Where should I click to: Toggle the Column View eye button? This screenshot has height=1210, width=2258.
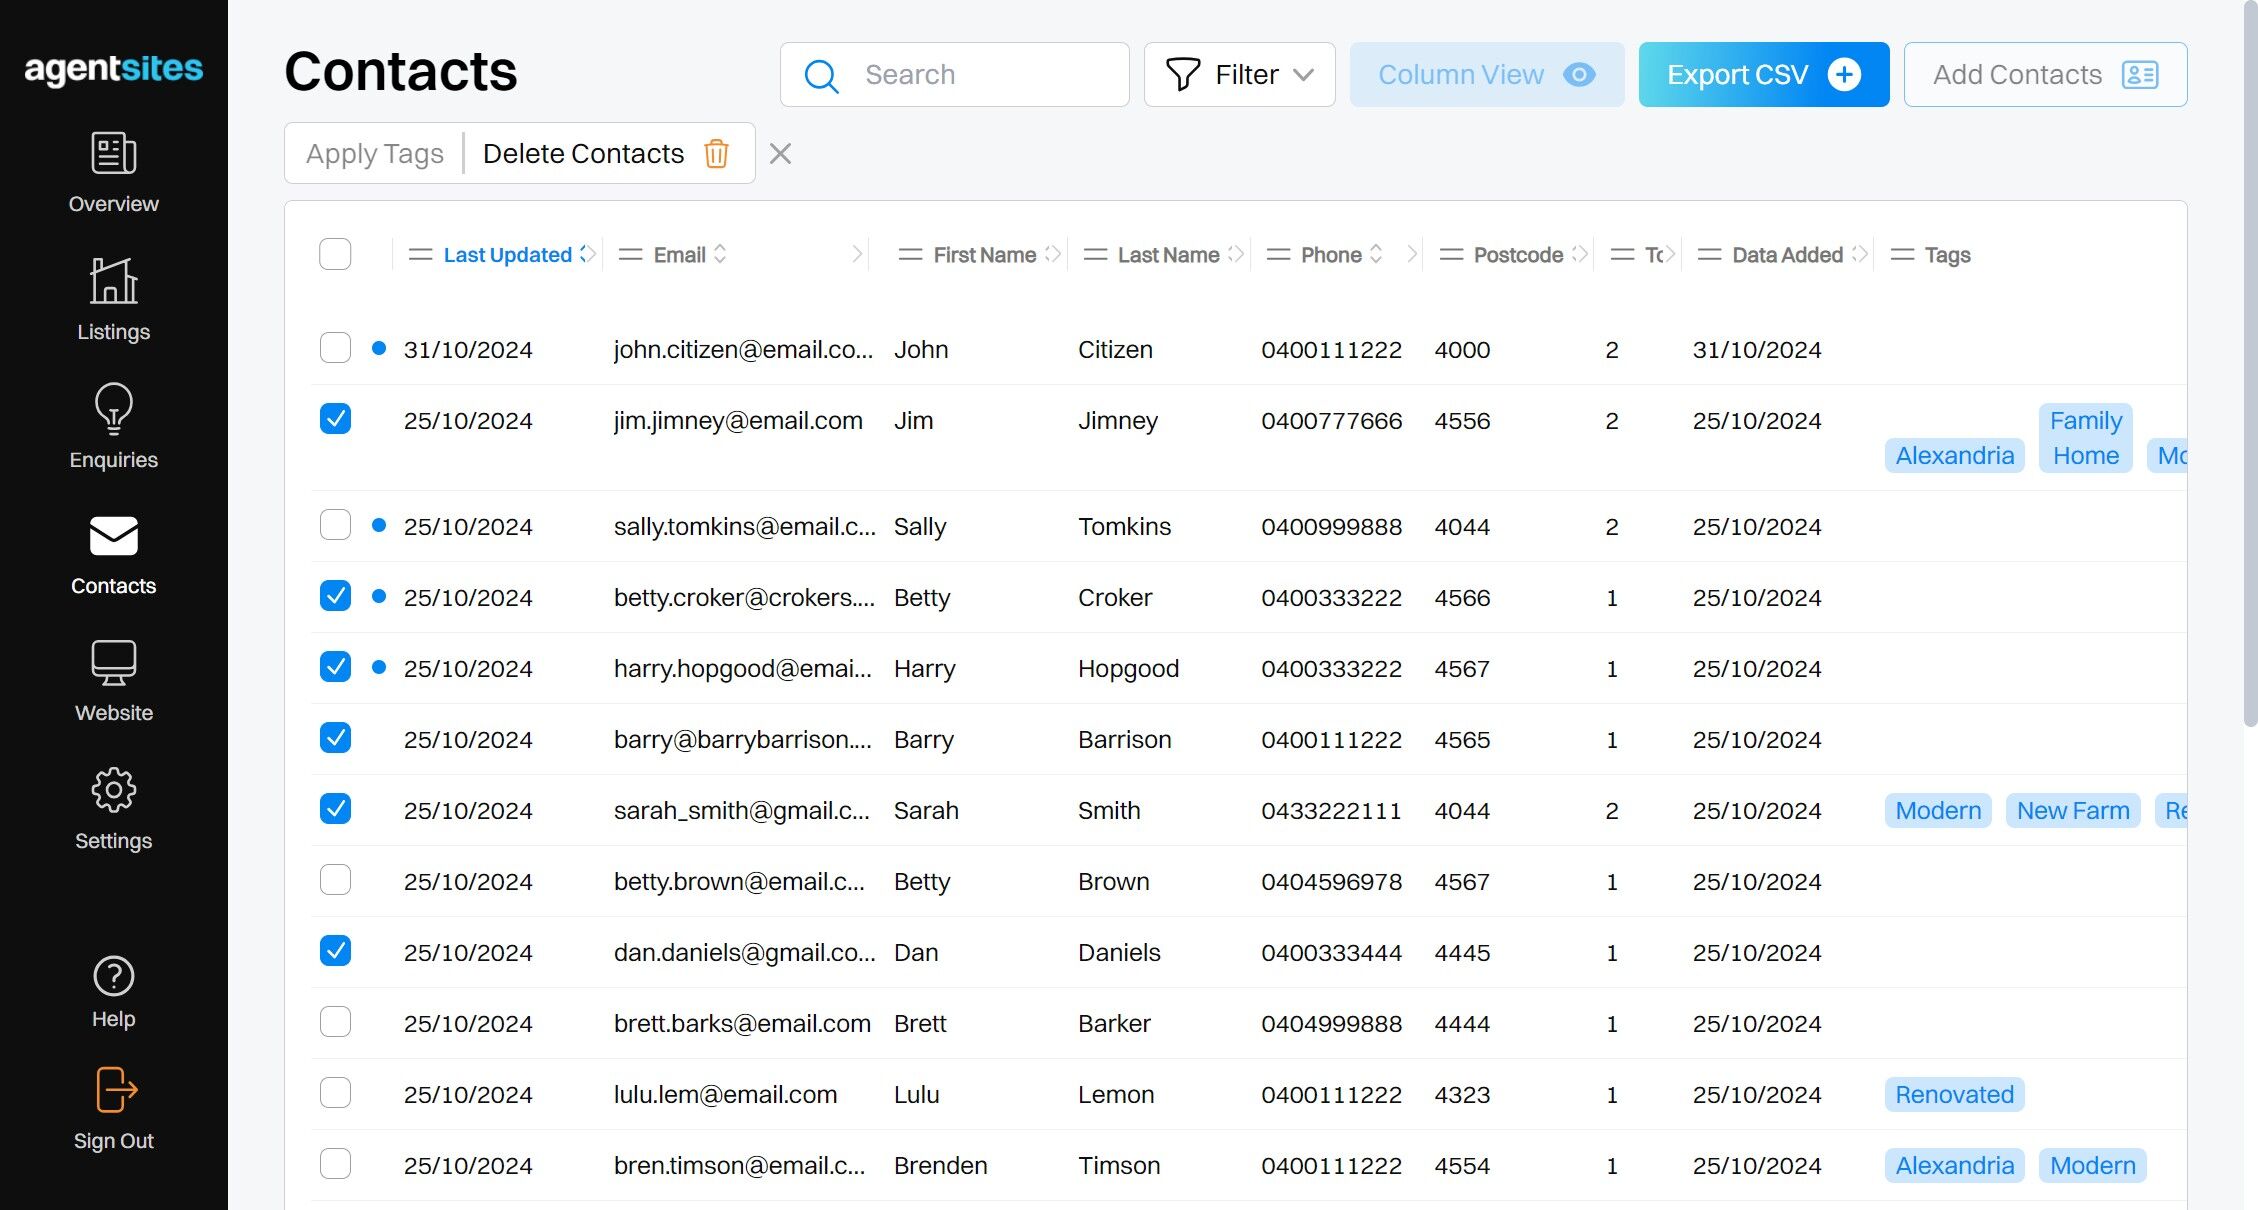tap(1486, 74)
